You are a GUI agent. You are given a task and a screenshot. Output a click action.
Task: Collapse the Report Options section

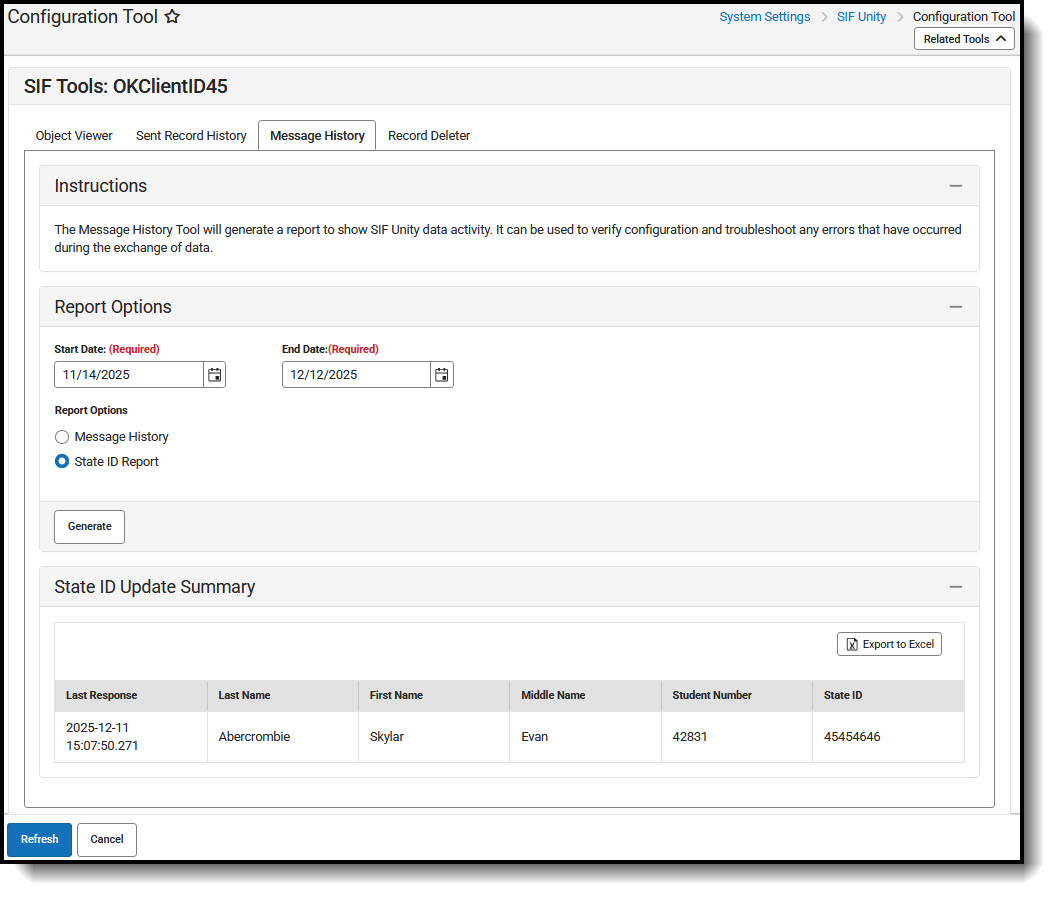[955, 306]
